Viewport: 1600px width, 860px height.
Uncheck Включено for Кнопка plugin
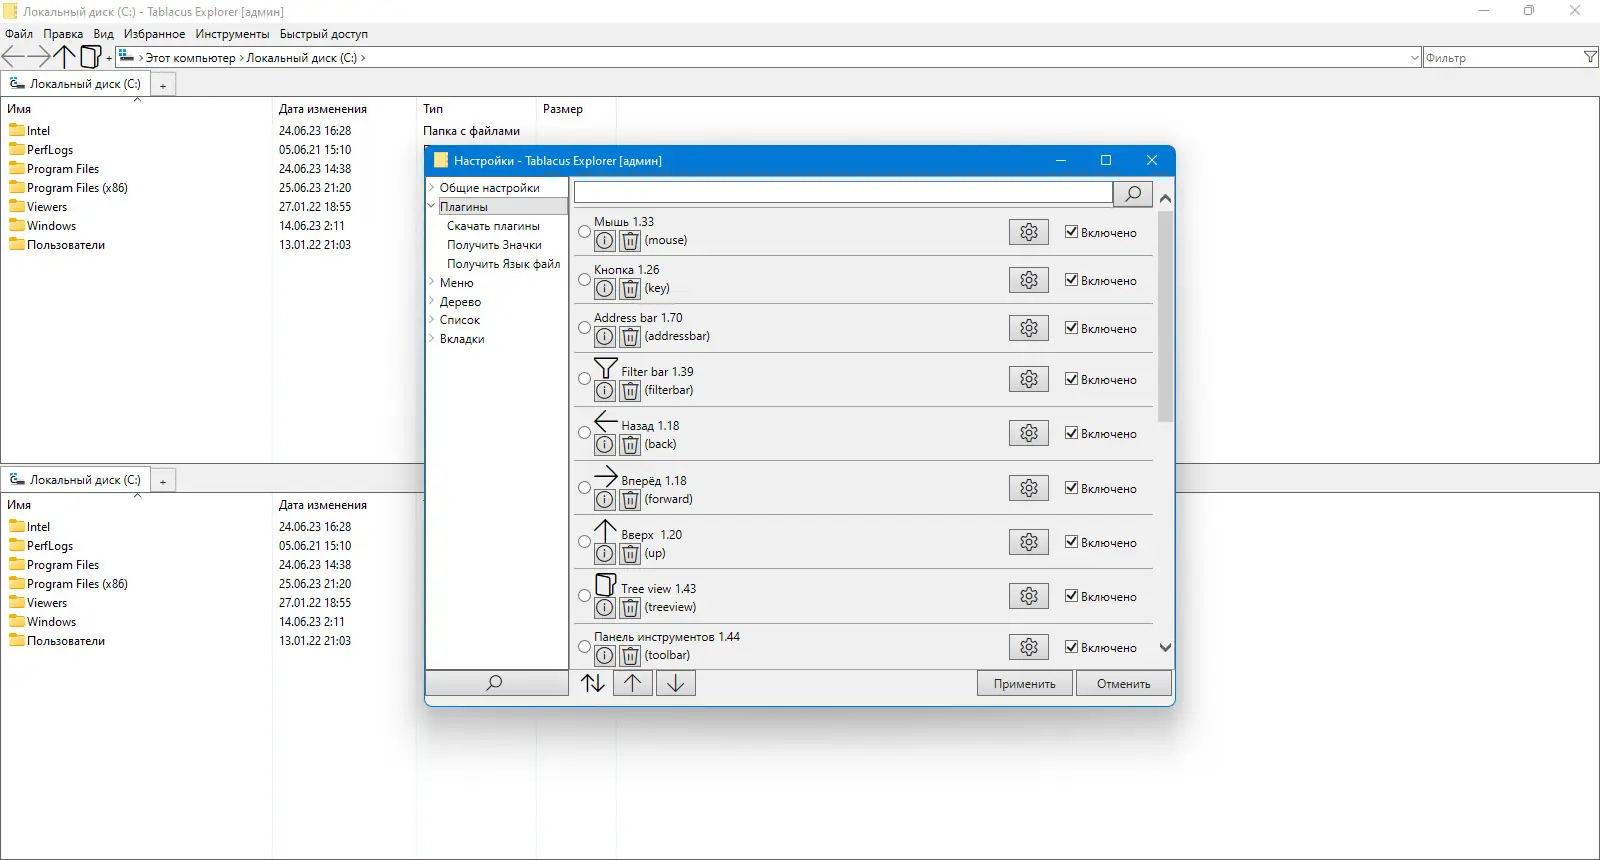tap(1071, 280)
